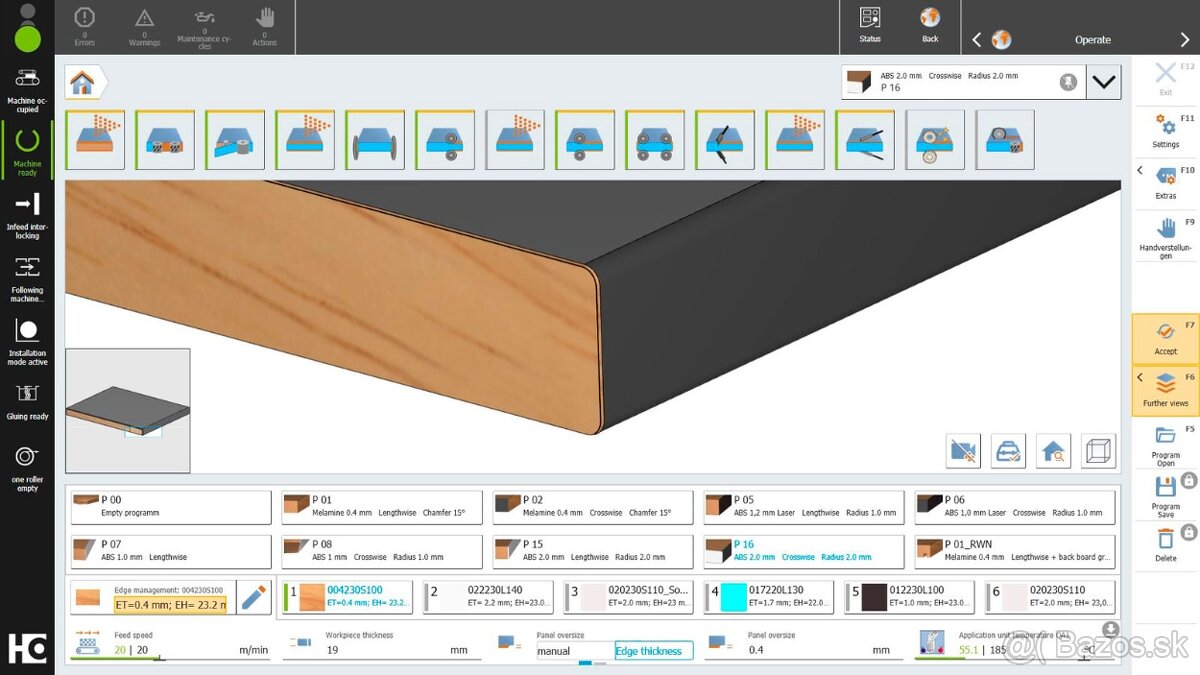
Task: Click the pencil edit icon for edge management
Action: [254, 597]
